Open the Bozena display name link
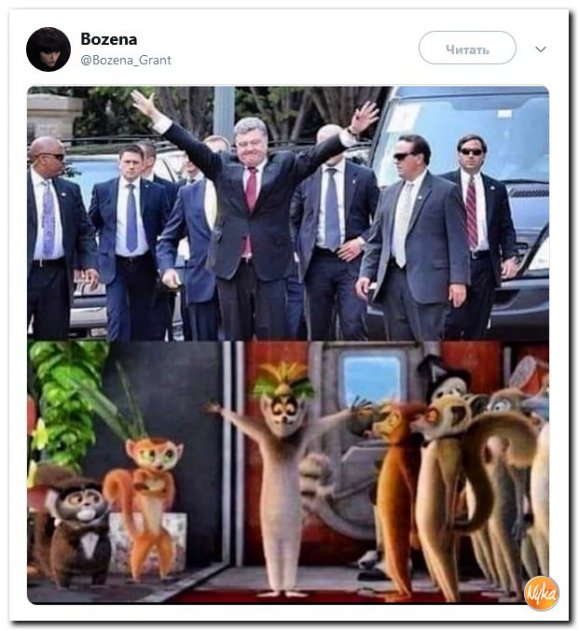This screenshot has height=631, width=579. [x=109, y=39]
